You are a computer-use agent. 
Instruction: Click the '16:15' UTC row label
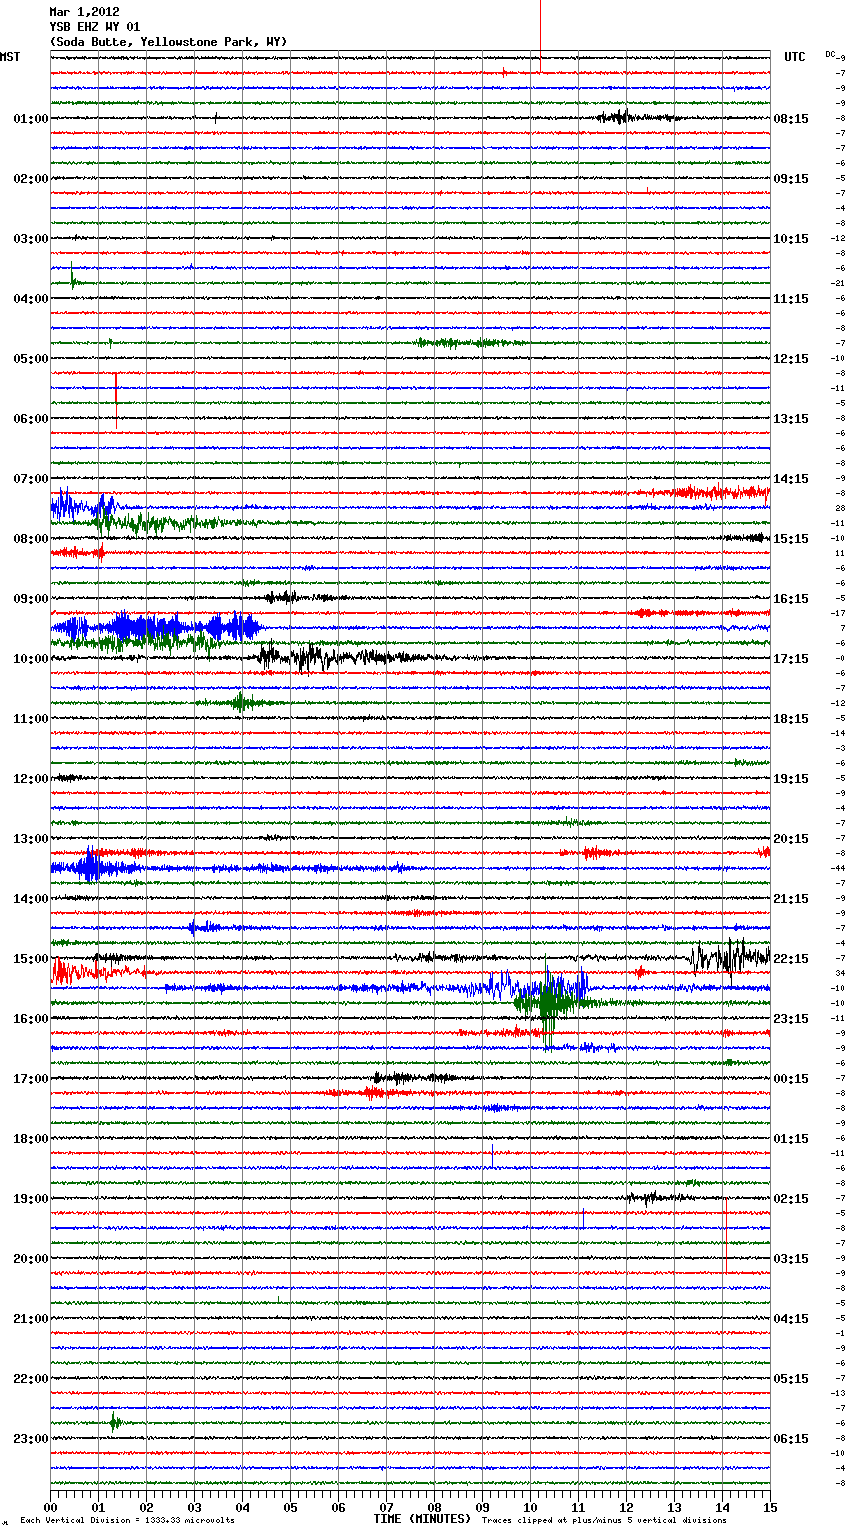tap(791, 599)
